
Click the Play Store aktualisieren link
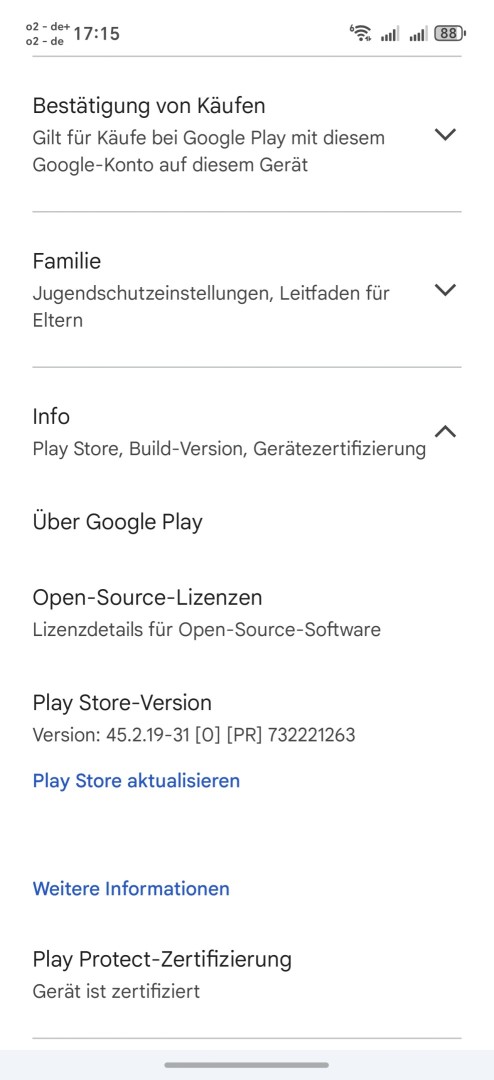point(136,780)
